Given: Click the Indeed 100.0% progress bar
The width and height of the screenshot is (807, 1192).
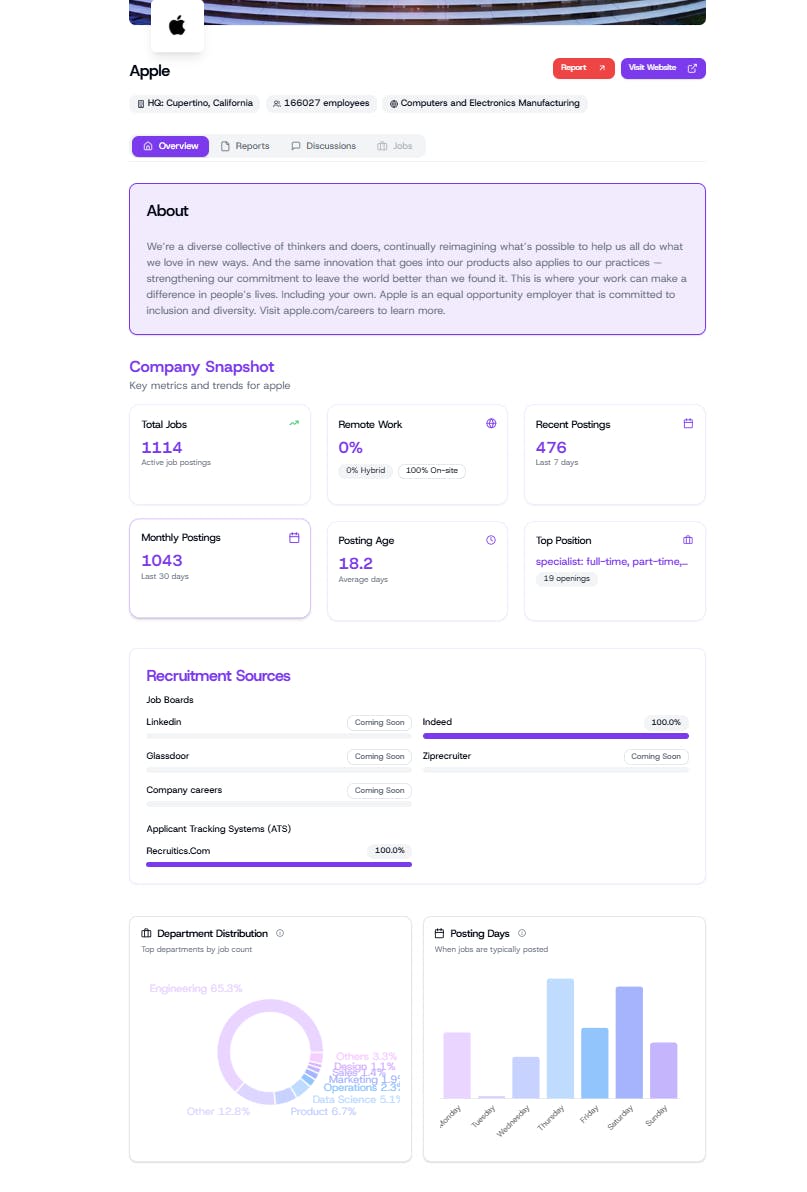Looking at the screenshot, I should 555,736.
